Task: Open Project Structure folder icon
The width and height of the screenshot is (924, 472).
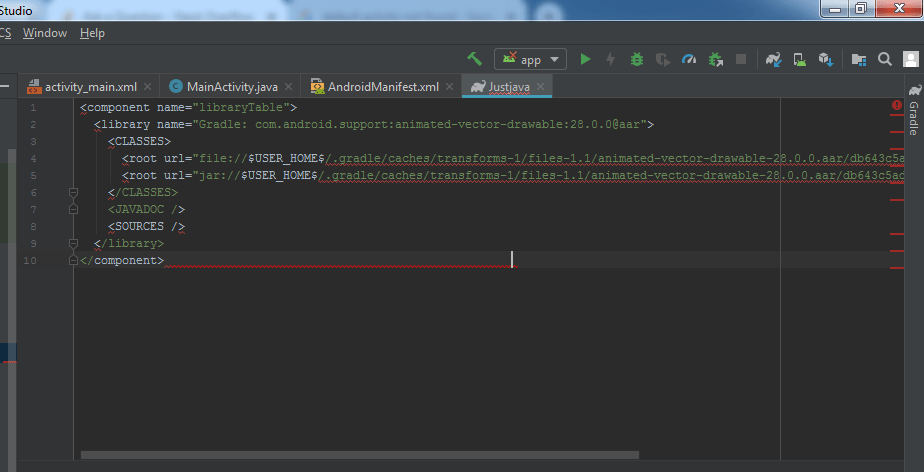Action: point(859,59)
